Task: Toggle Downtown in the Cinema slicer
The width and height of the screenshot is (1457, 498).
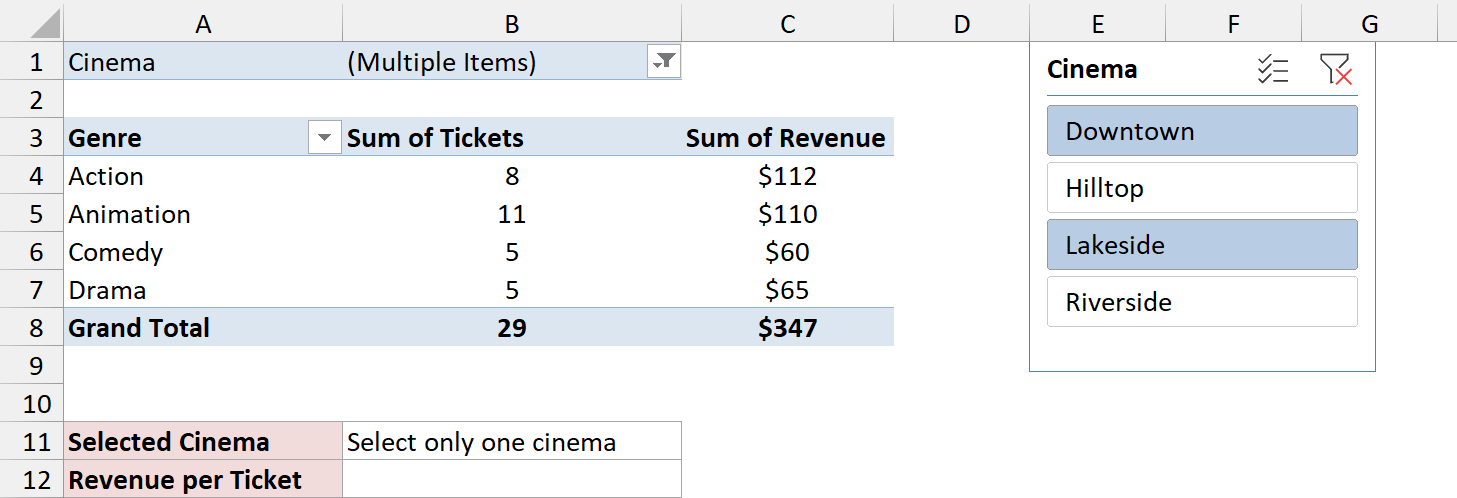Action: point(1202,131)
